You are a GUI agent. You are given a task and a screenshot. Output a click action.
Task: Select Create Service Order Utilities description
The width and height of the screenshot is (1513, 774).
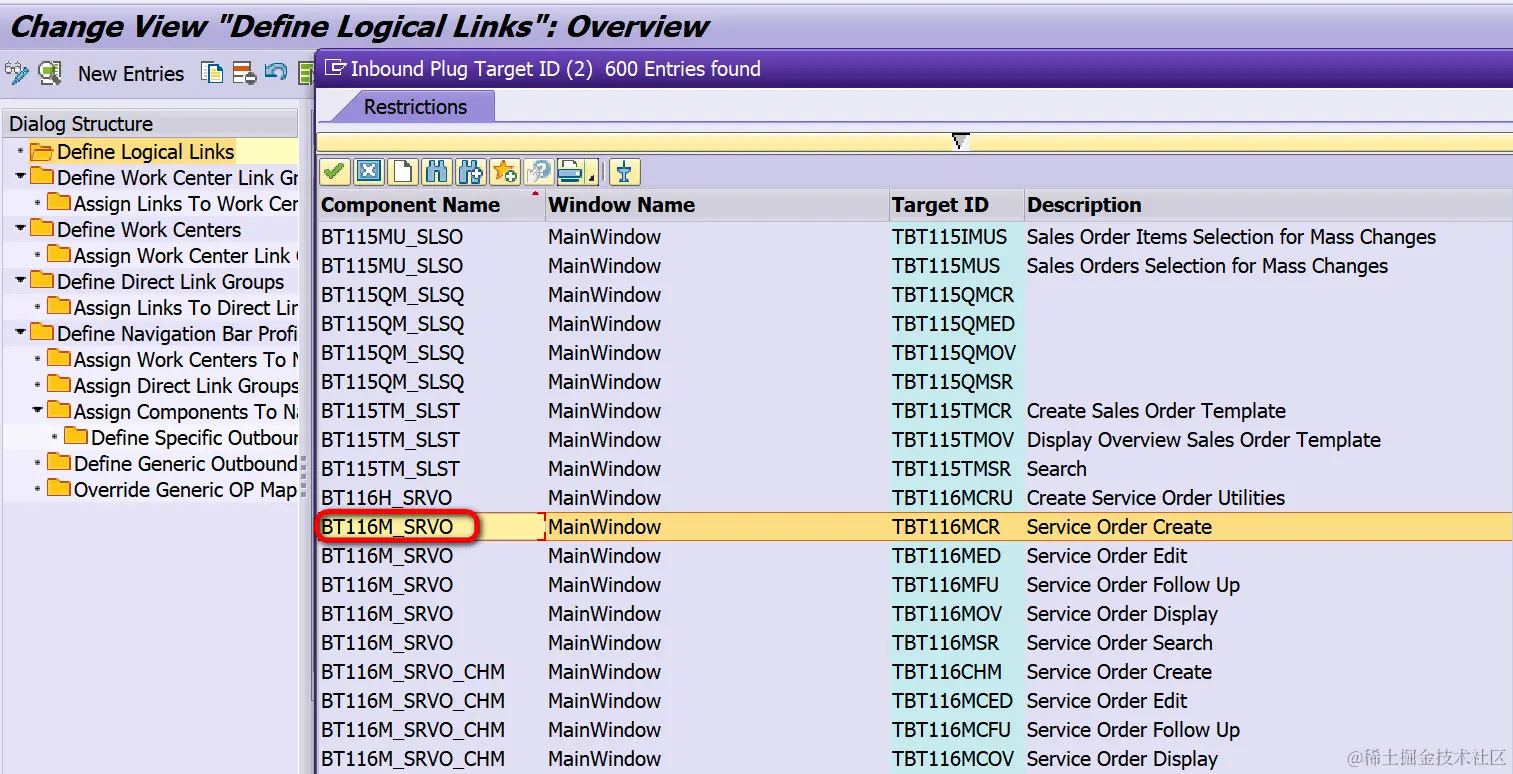[x=1156, y=498]
